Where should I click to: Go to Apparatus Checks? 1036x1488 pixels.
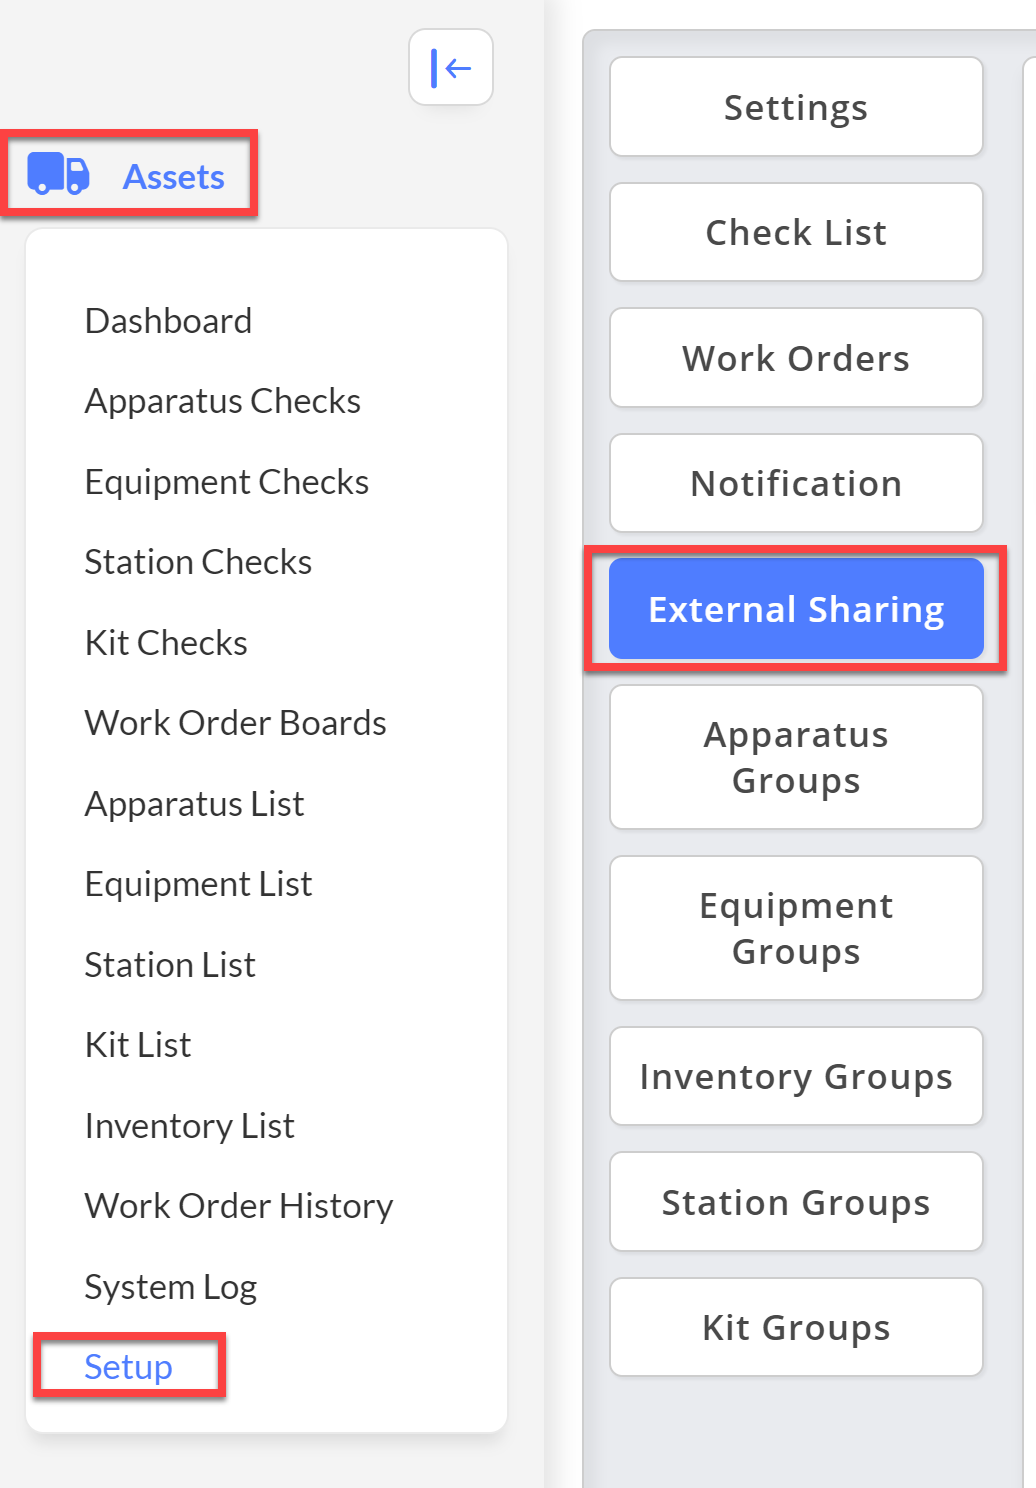(222, 401)
